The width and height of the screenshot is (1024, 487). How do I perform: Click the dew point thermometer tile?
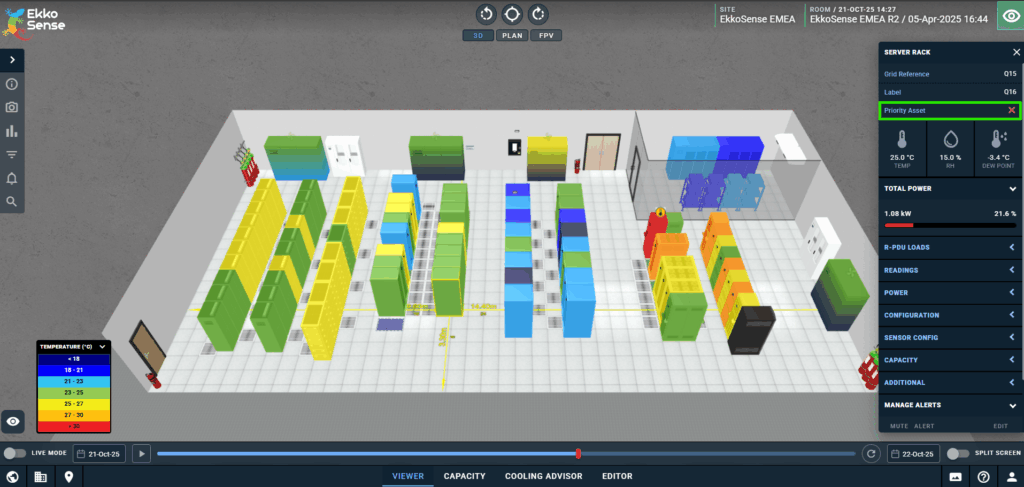coord(998,149)
